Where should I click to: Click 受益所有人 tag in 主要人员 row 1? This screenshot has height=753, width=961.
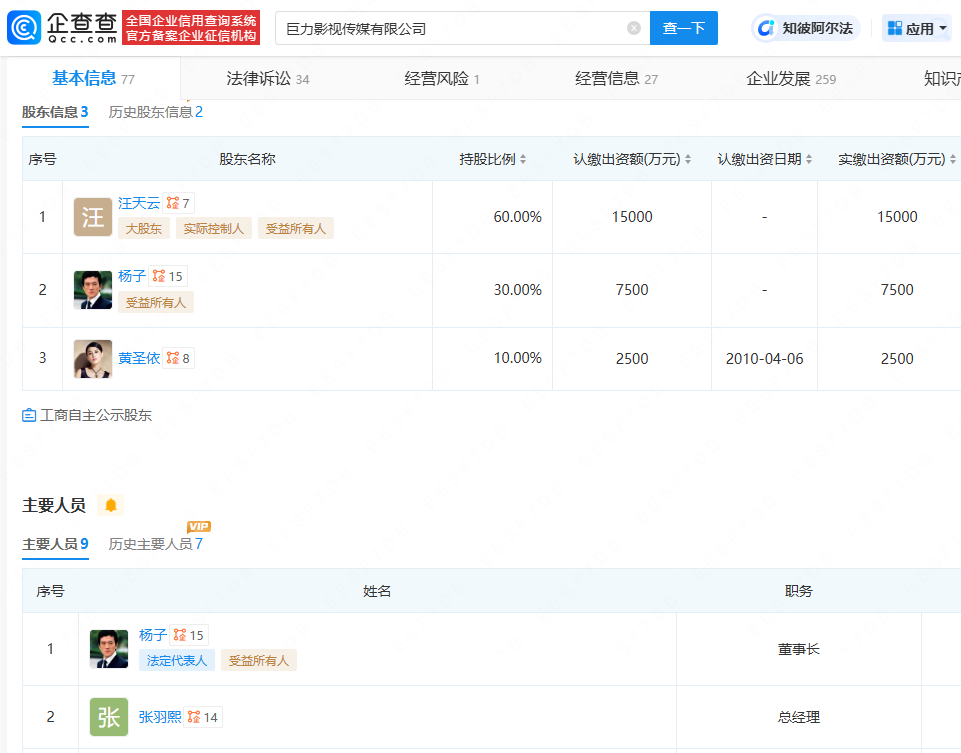click(259, 660)
